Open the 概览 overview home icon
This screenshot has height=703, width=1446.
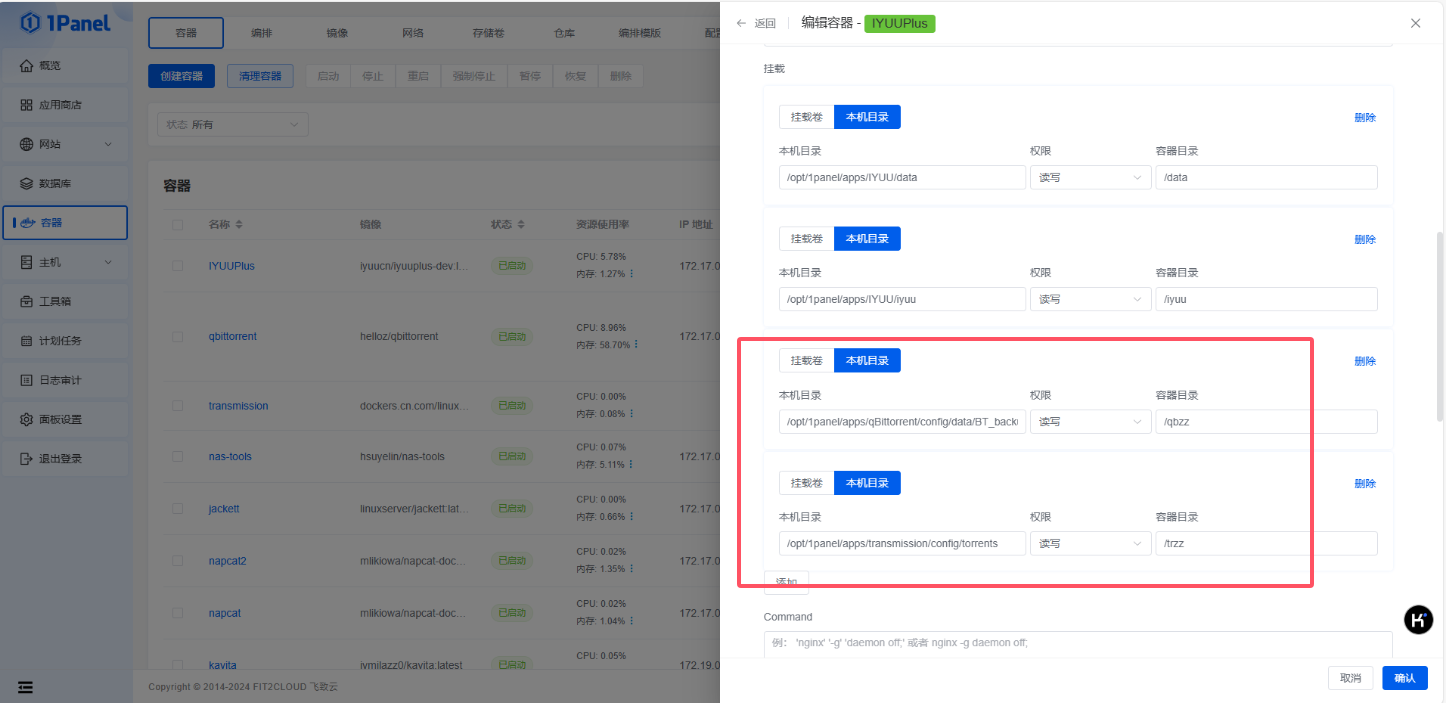pos(27,66)
